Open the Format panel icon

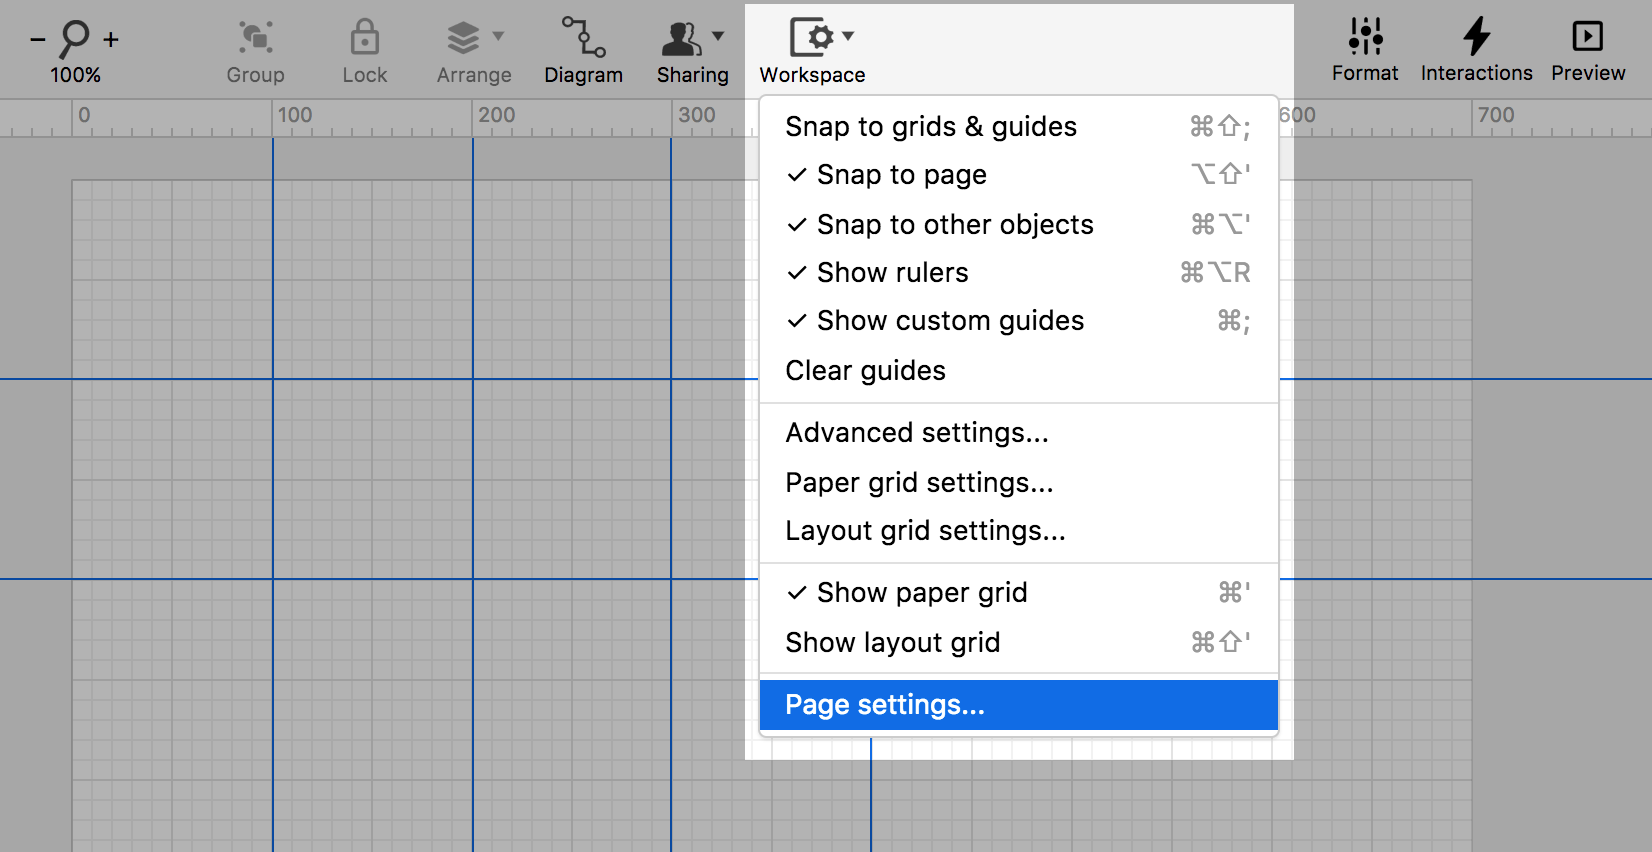(1365, 36)
